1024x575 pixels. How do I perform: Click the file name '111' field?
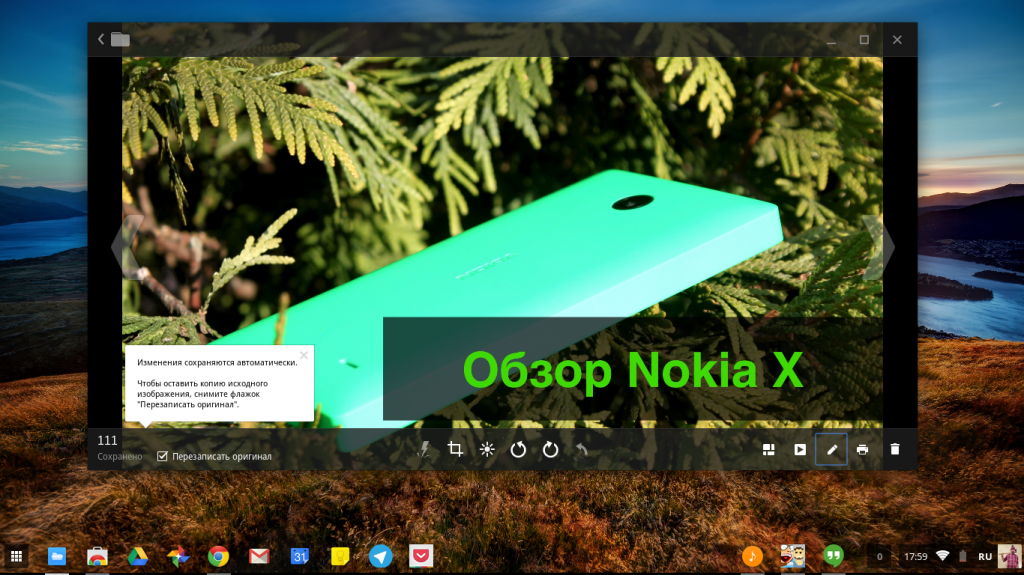108,440
